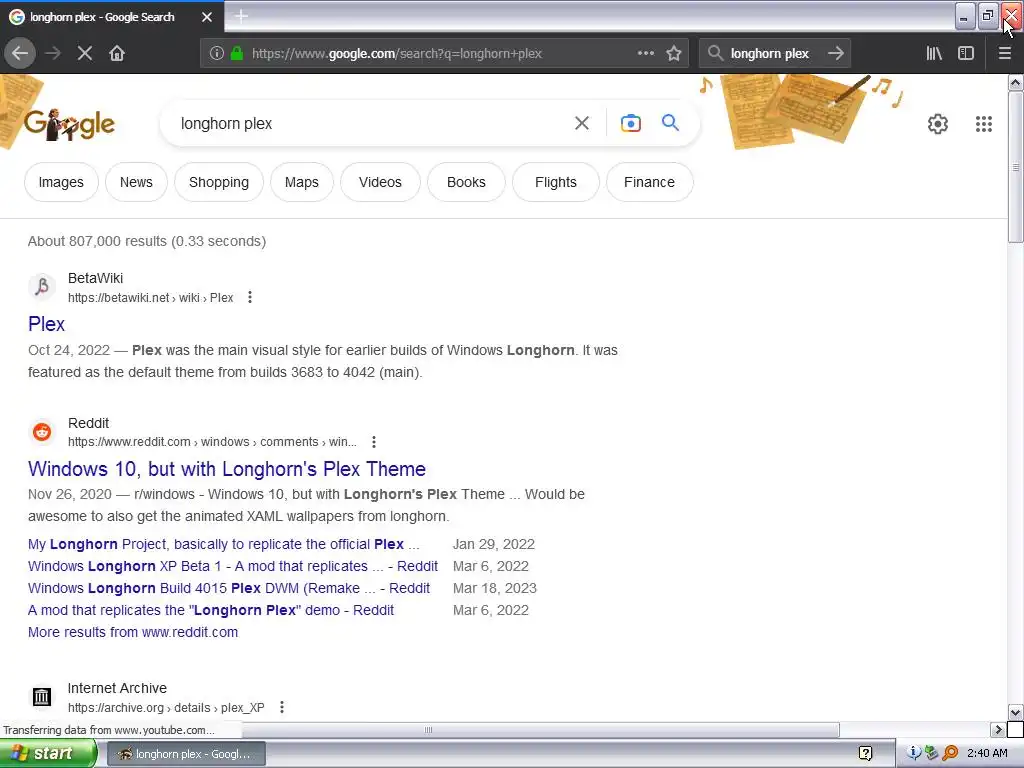Open Reddit result options menu
This screenshot has height=768, width=1024.
[374, 442]
